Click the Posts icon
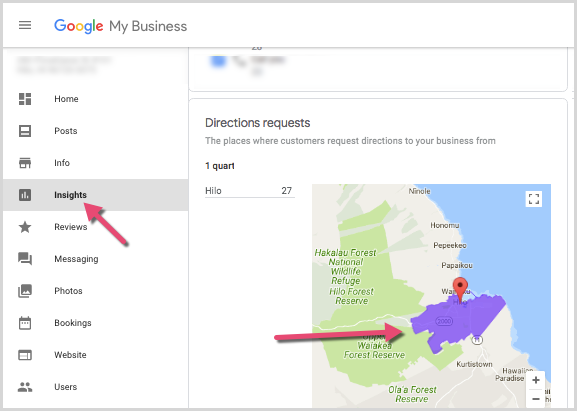Image resolution: width=577 pixels, height=411 pixels. coord(25,131)
